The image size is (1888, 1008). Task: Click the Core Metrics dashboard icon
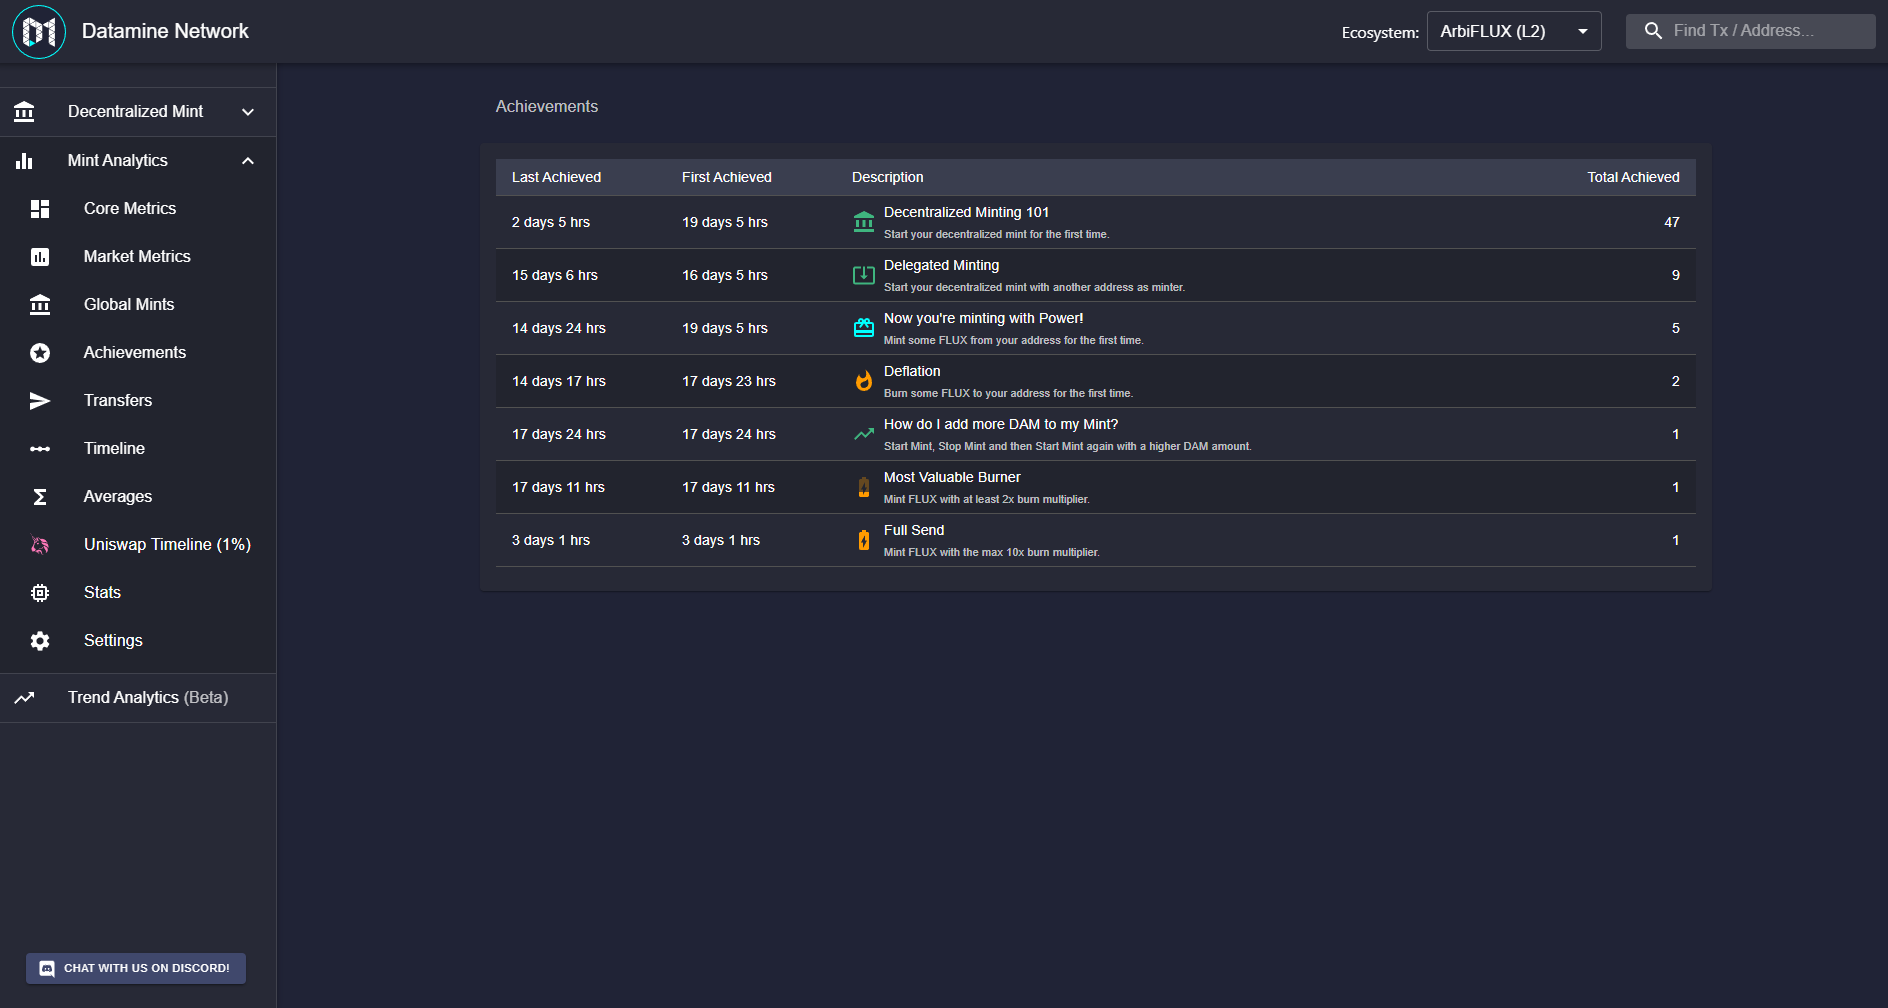coord(40,209)
